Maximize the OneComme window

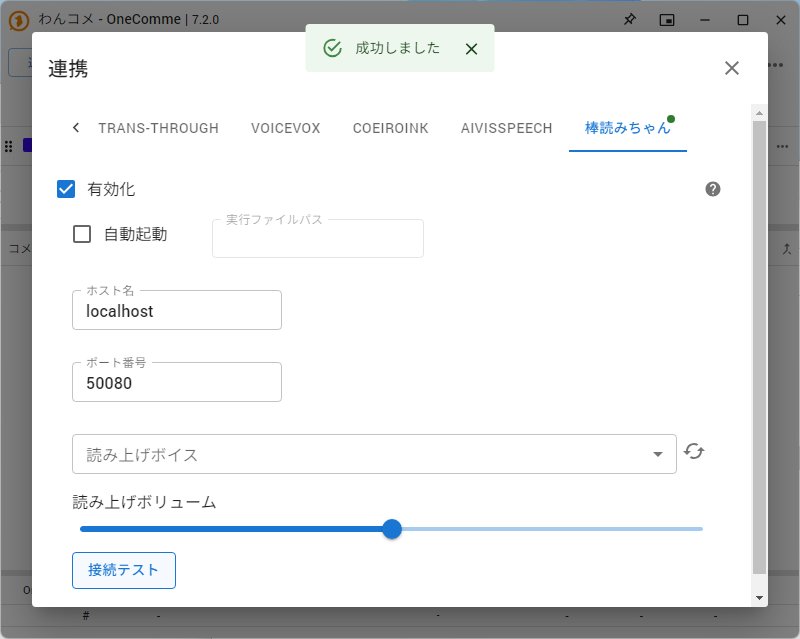(x=743, y=20)
